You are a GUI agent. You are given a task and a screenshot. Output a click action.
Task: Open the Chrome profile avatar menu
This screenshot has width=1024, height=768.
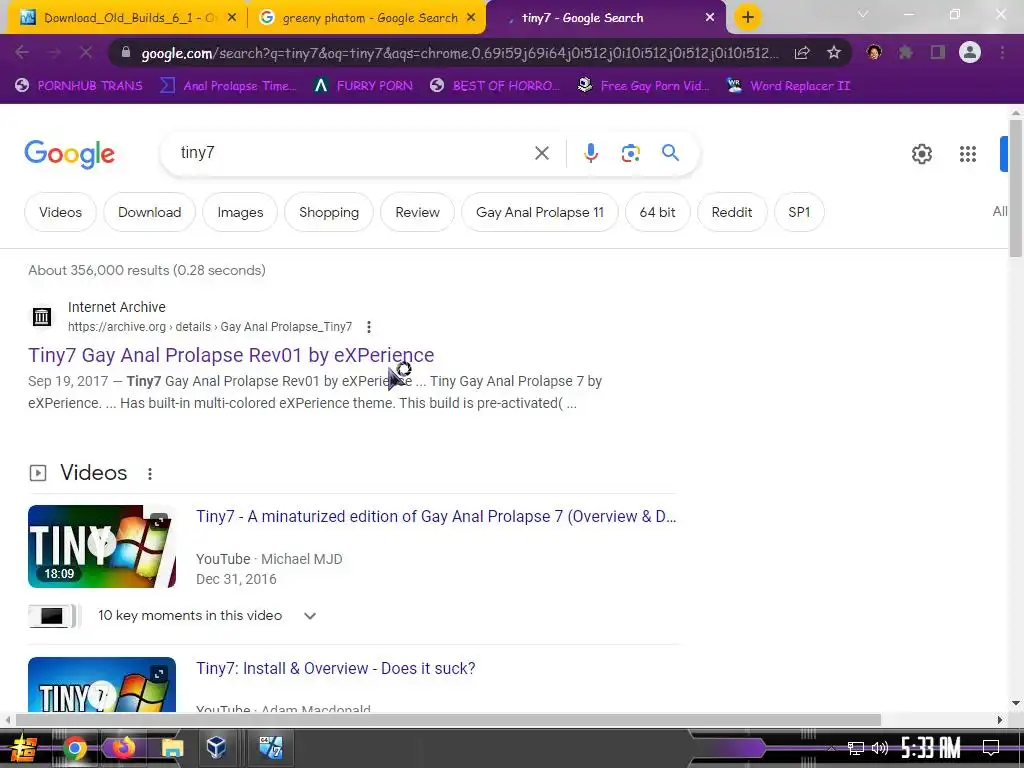click(970, 52)
